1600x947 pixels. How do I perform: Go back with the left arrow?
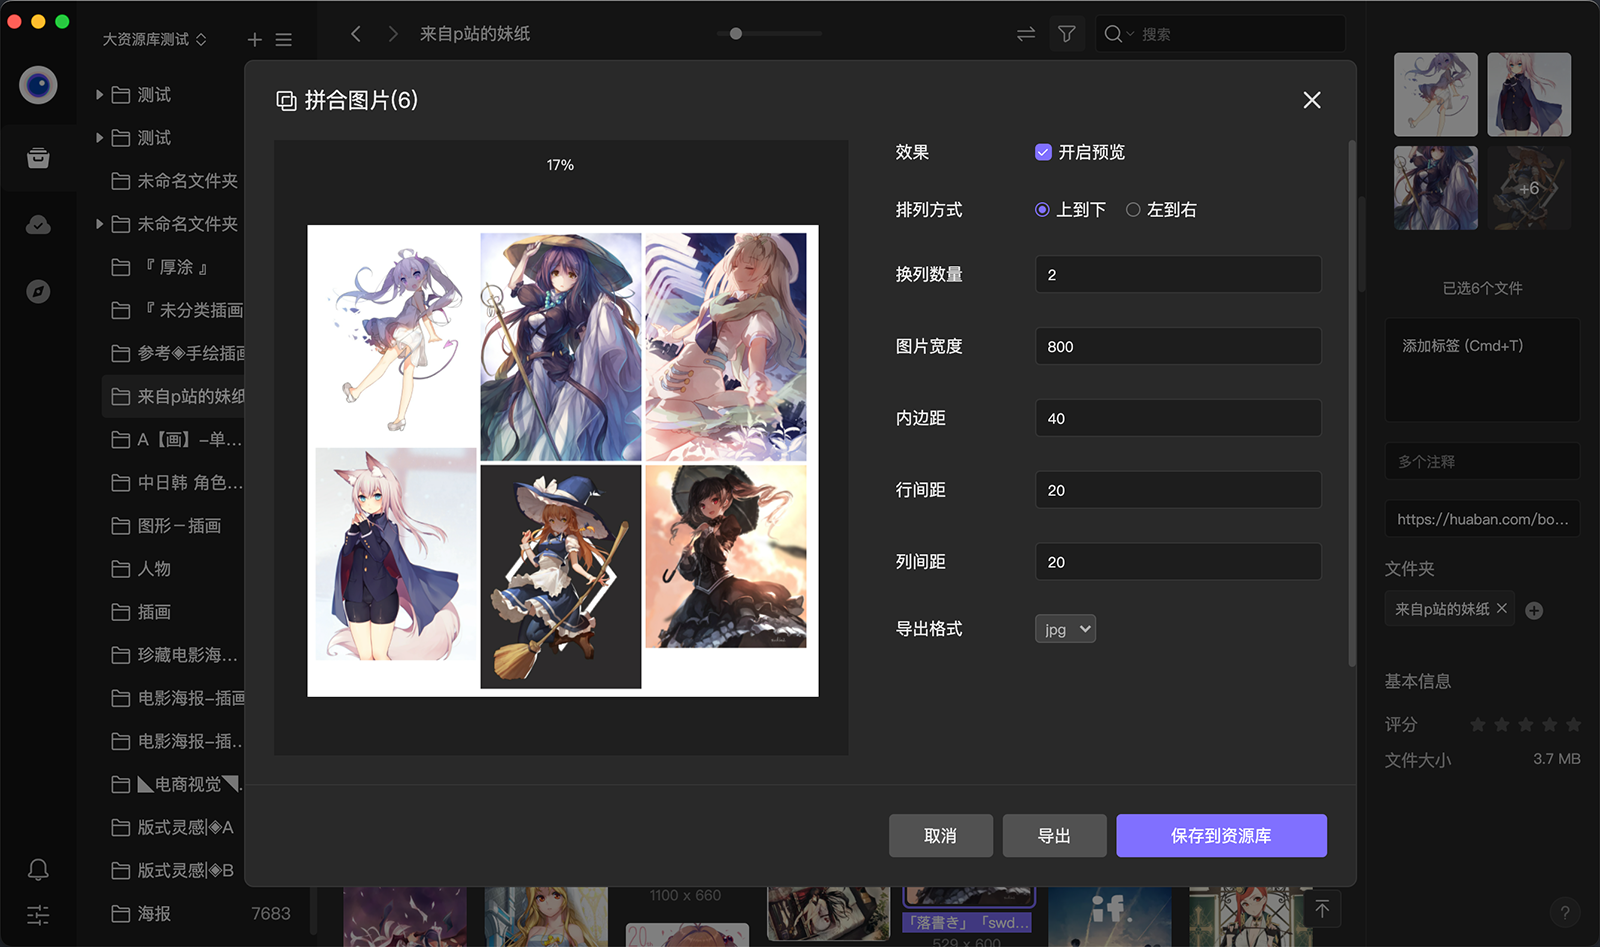coord(356,34)
